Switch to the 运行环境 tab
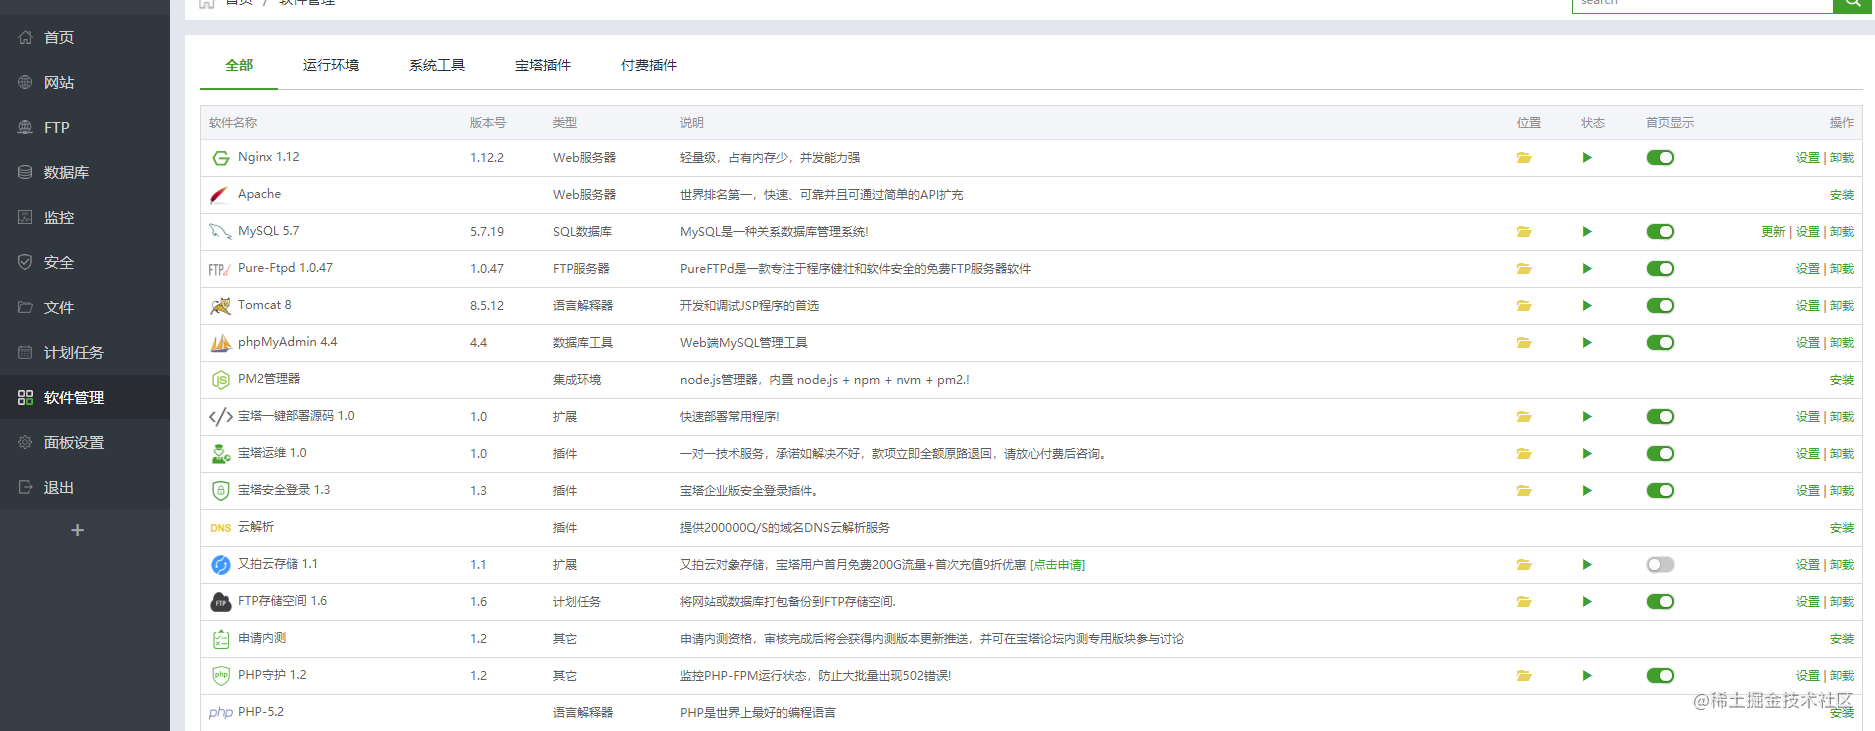The image size is (1875, 731). tap(331, 65)
